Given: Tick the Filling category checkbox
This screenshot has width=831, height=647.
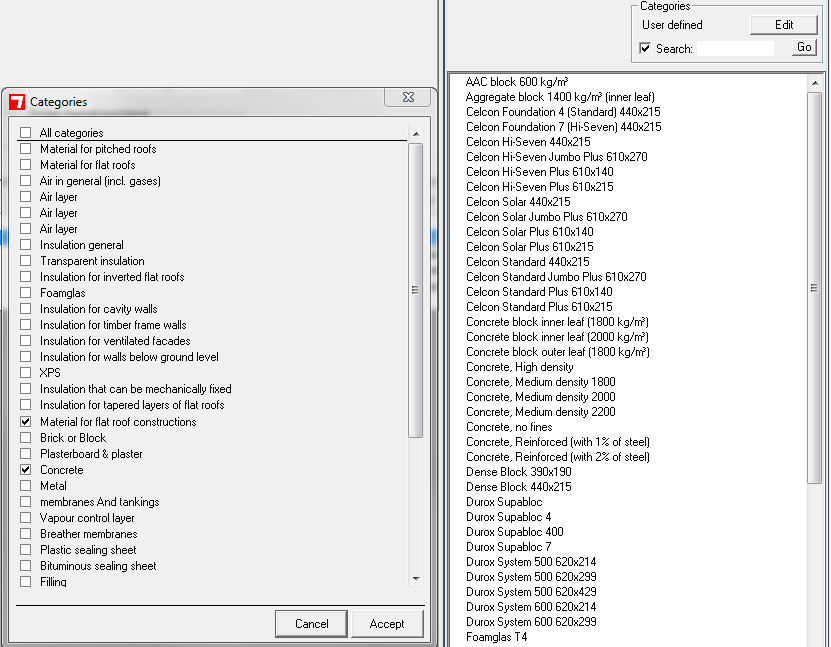Looking at the screenshot, I should coord(25,581).
